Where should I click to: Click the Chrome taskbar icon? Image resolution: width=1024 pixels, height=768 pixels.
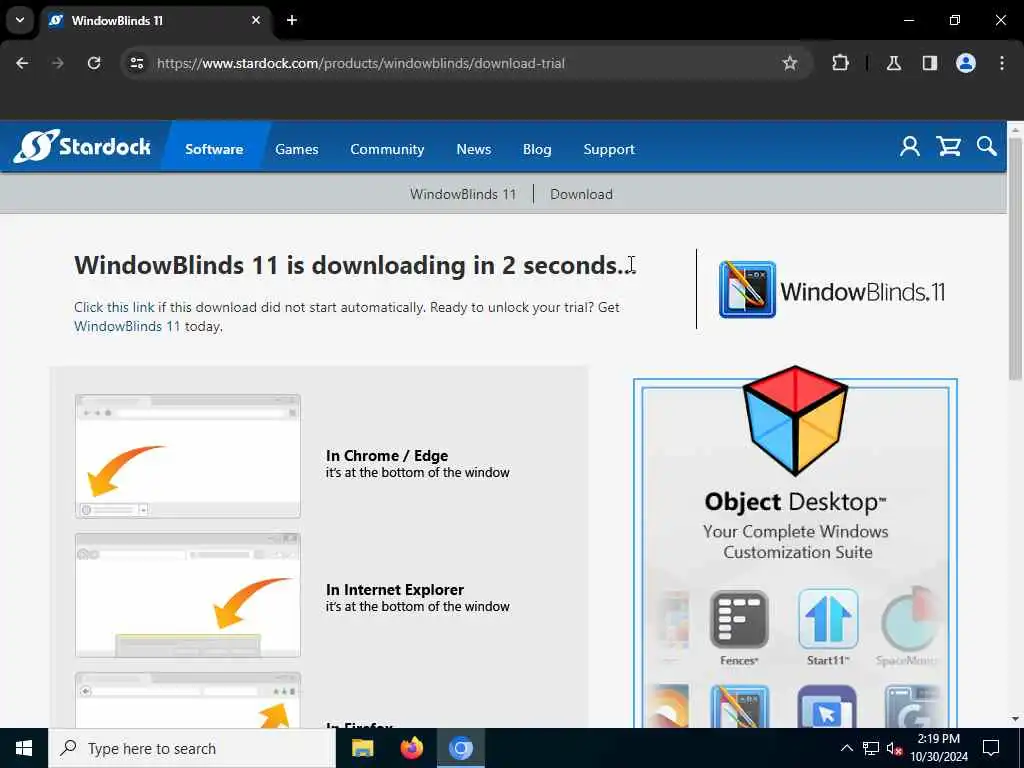tap(460, 748)
